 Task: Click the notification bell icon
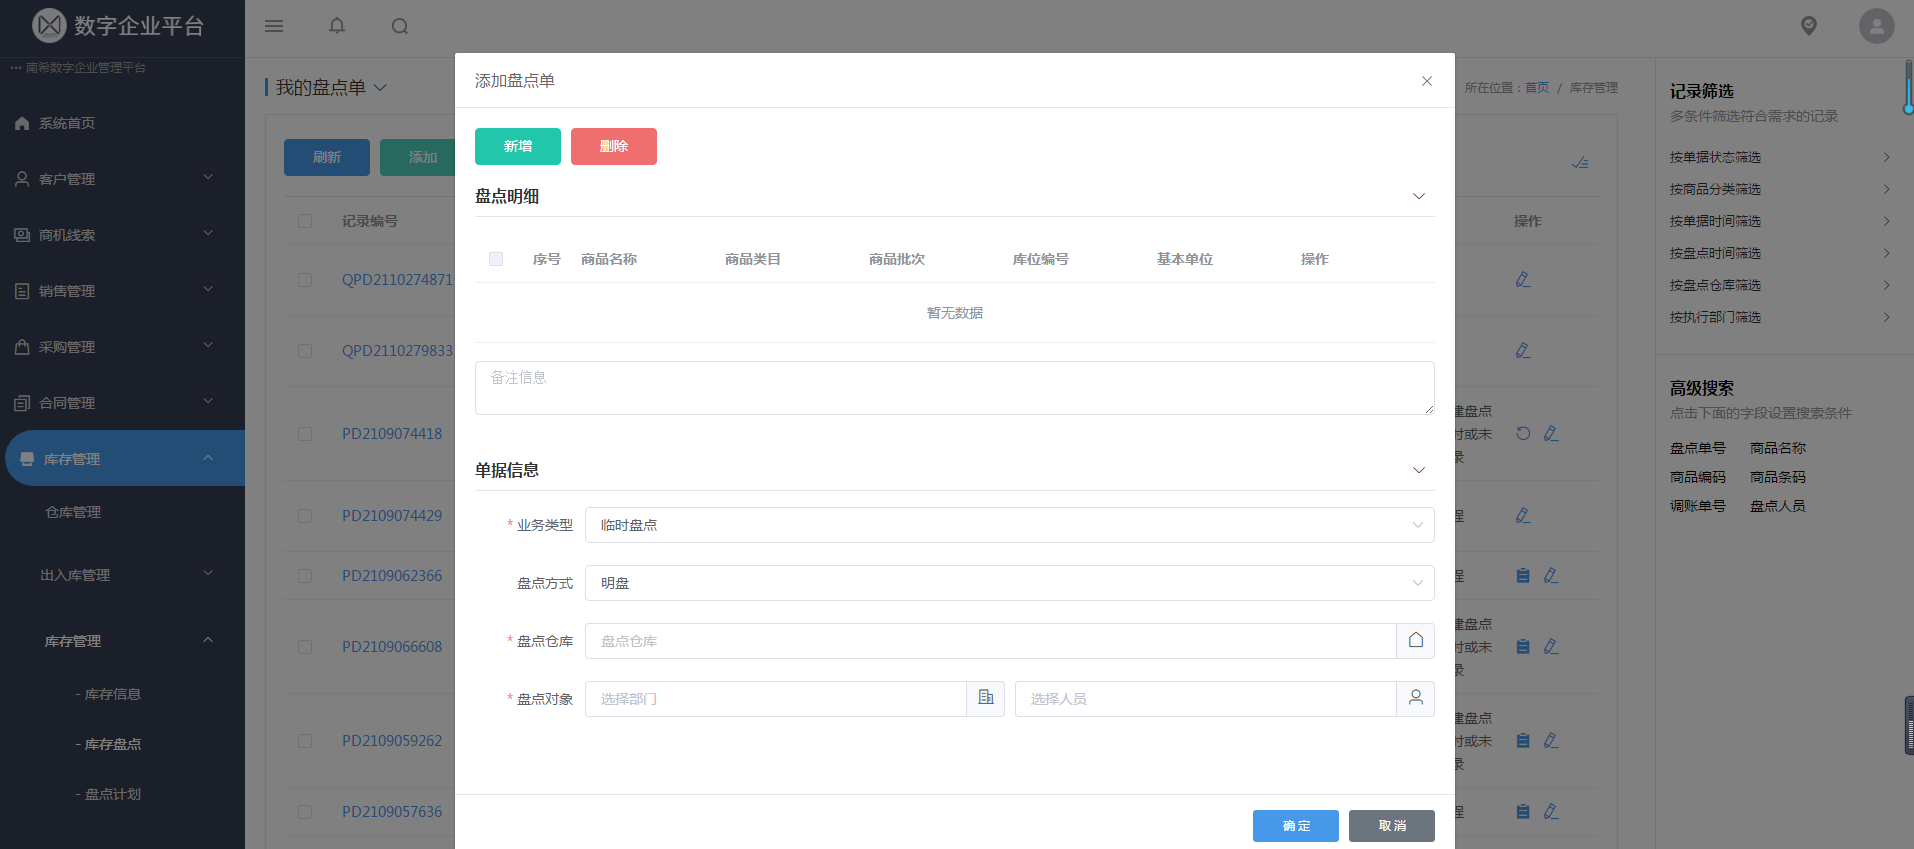(x=337, y=26)
